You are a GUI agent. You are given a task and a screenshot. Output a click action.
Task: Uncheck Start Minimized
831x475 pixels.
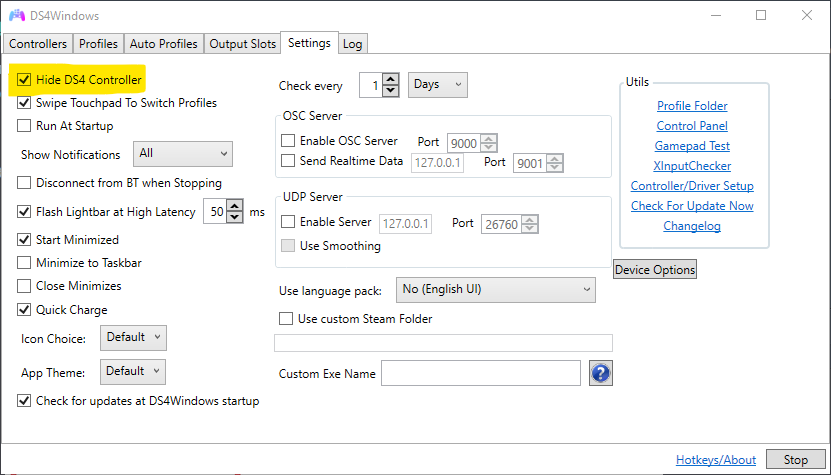click(x=24, y=240)
